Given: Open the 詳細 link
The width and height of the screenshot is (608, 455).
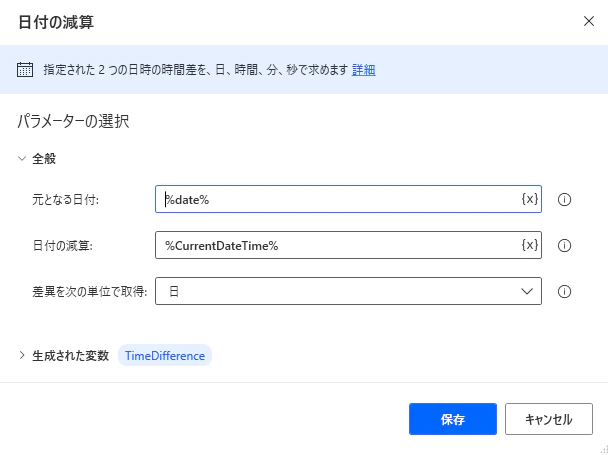Looking at the screenshot, I should point(364,70).
